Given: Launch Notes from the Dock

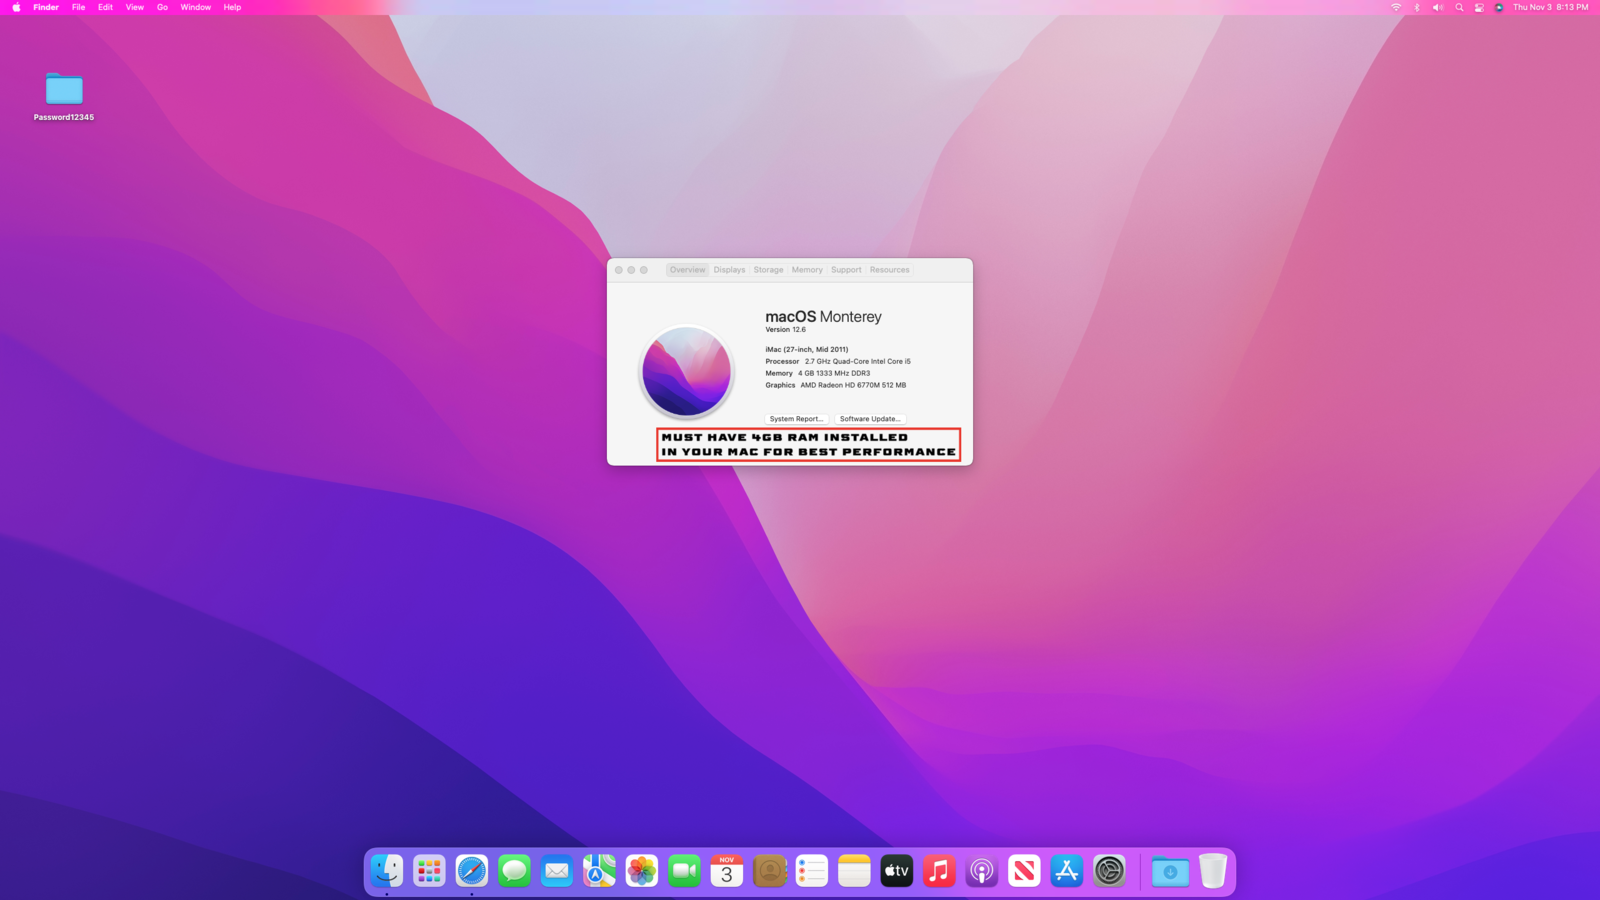Looking at the screenshot, I should (x=854, y=871).
